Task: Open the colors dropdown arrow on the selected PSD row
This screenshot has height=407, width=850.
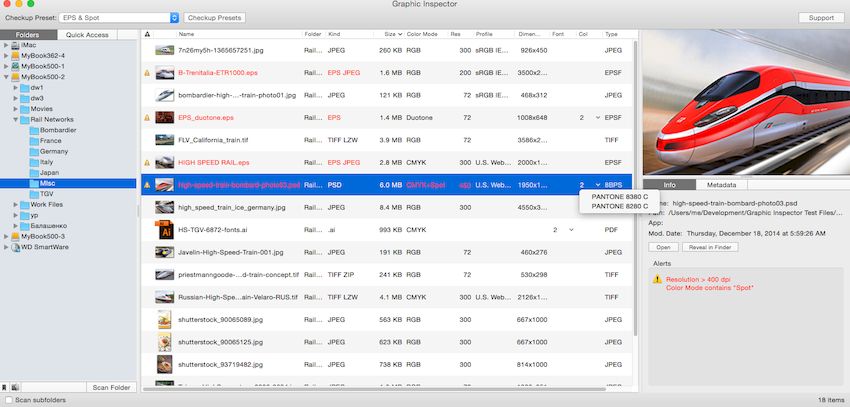Action: (x=598, y=185)
